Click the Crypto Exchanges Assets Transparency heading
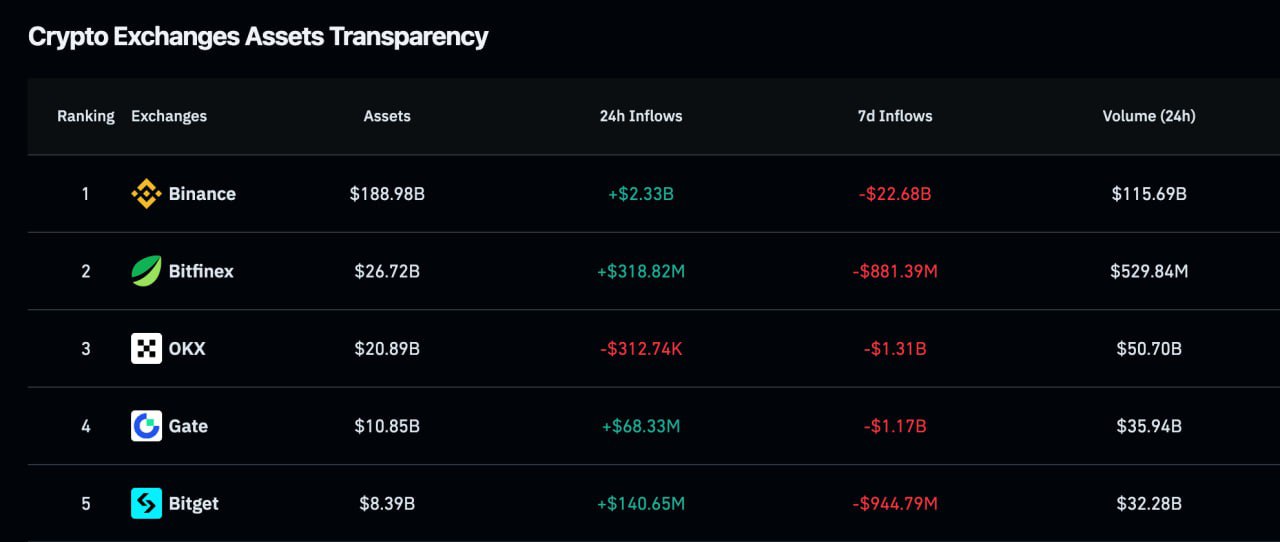The height and width of the screenshot is (542, 1280). (258, 37)
